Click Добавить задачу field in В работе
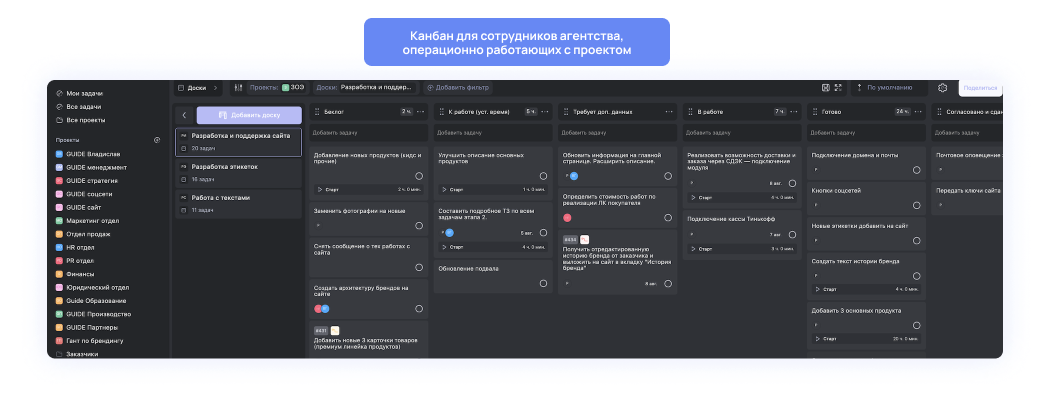The image size is (1050, 394). point(742,133)
